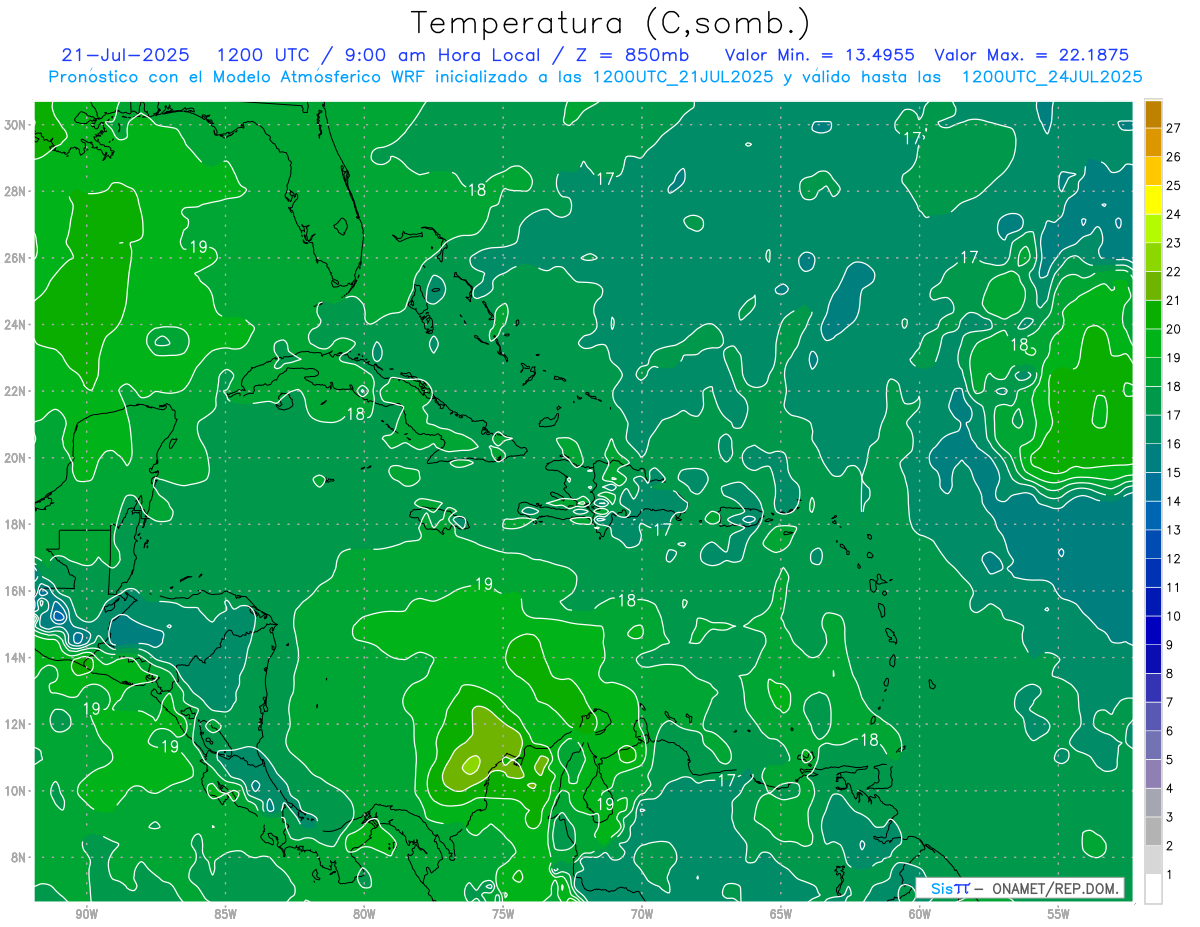Click the 10N latitude label
The height and width of the screenshot is (927, 1200).
(15, 791)
